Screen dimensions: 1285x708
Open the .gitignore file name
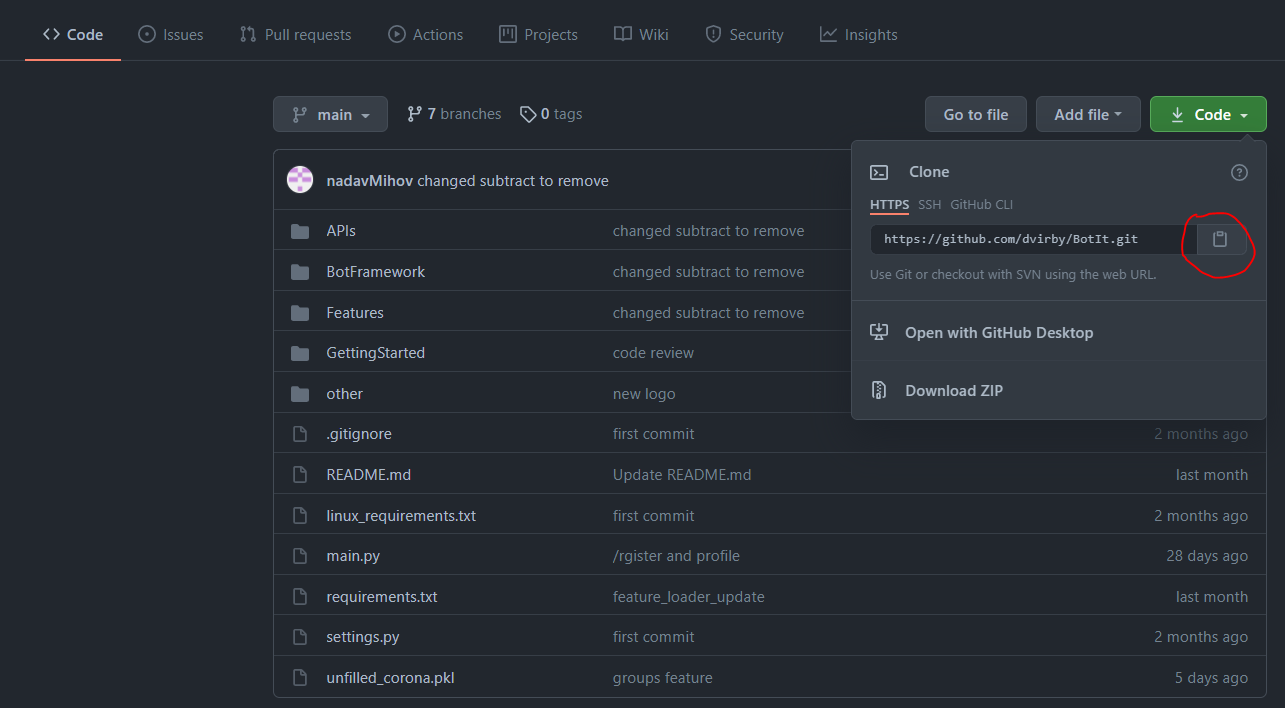(x=359, y=434)
